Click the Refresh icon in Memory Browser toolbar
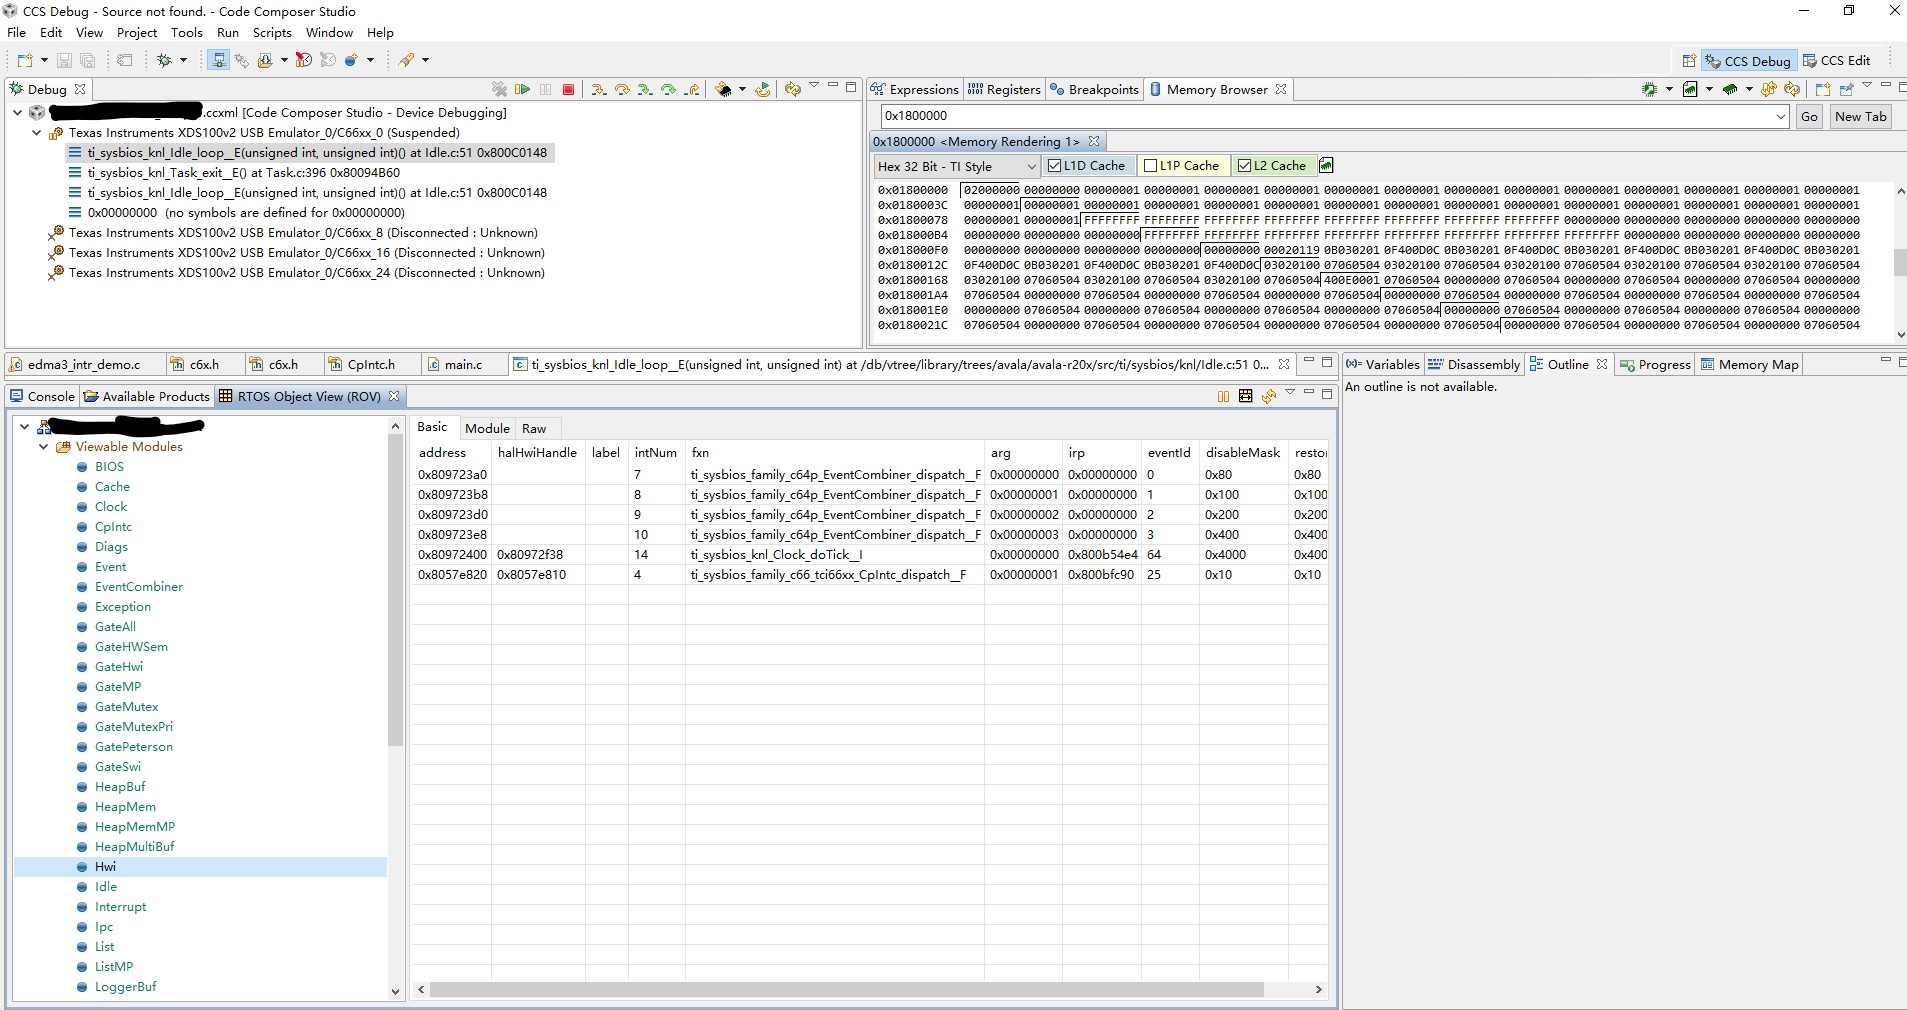Image resolution: width=1907 pixels, height=1010 pixels. (x=1769, y=89)
